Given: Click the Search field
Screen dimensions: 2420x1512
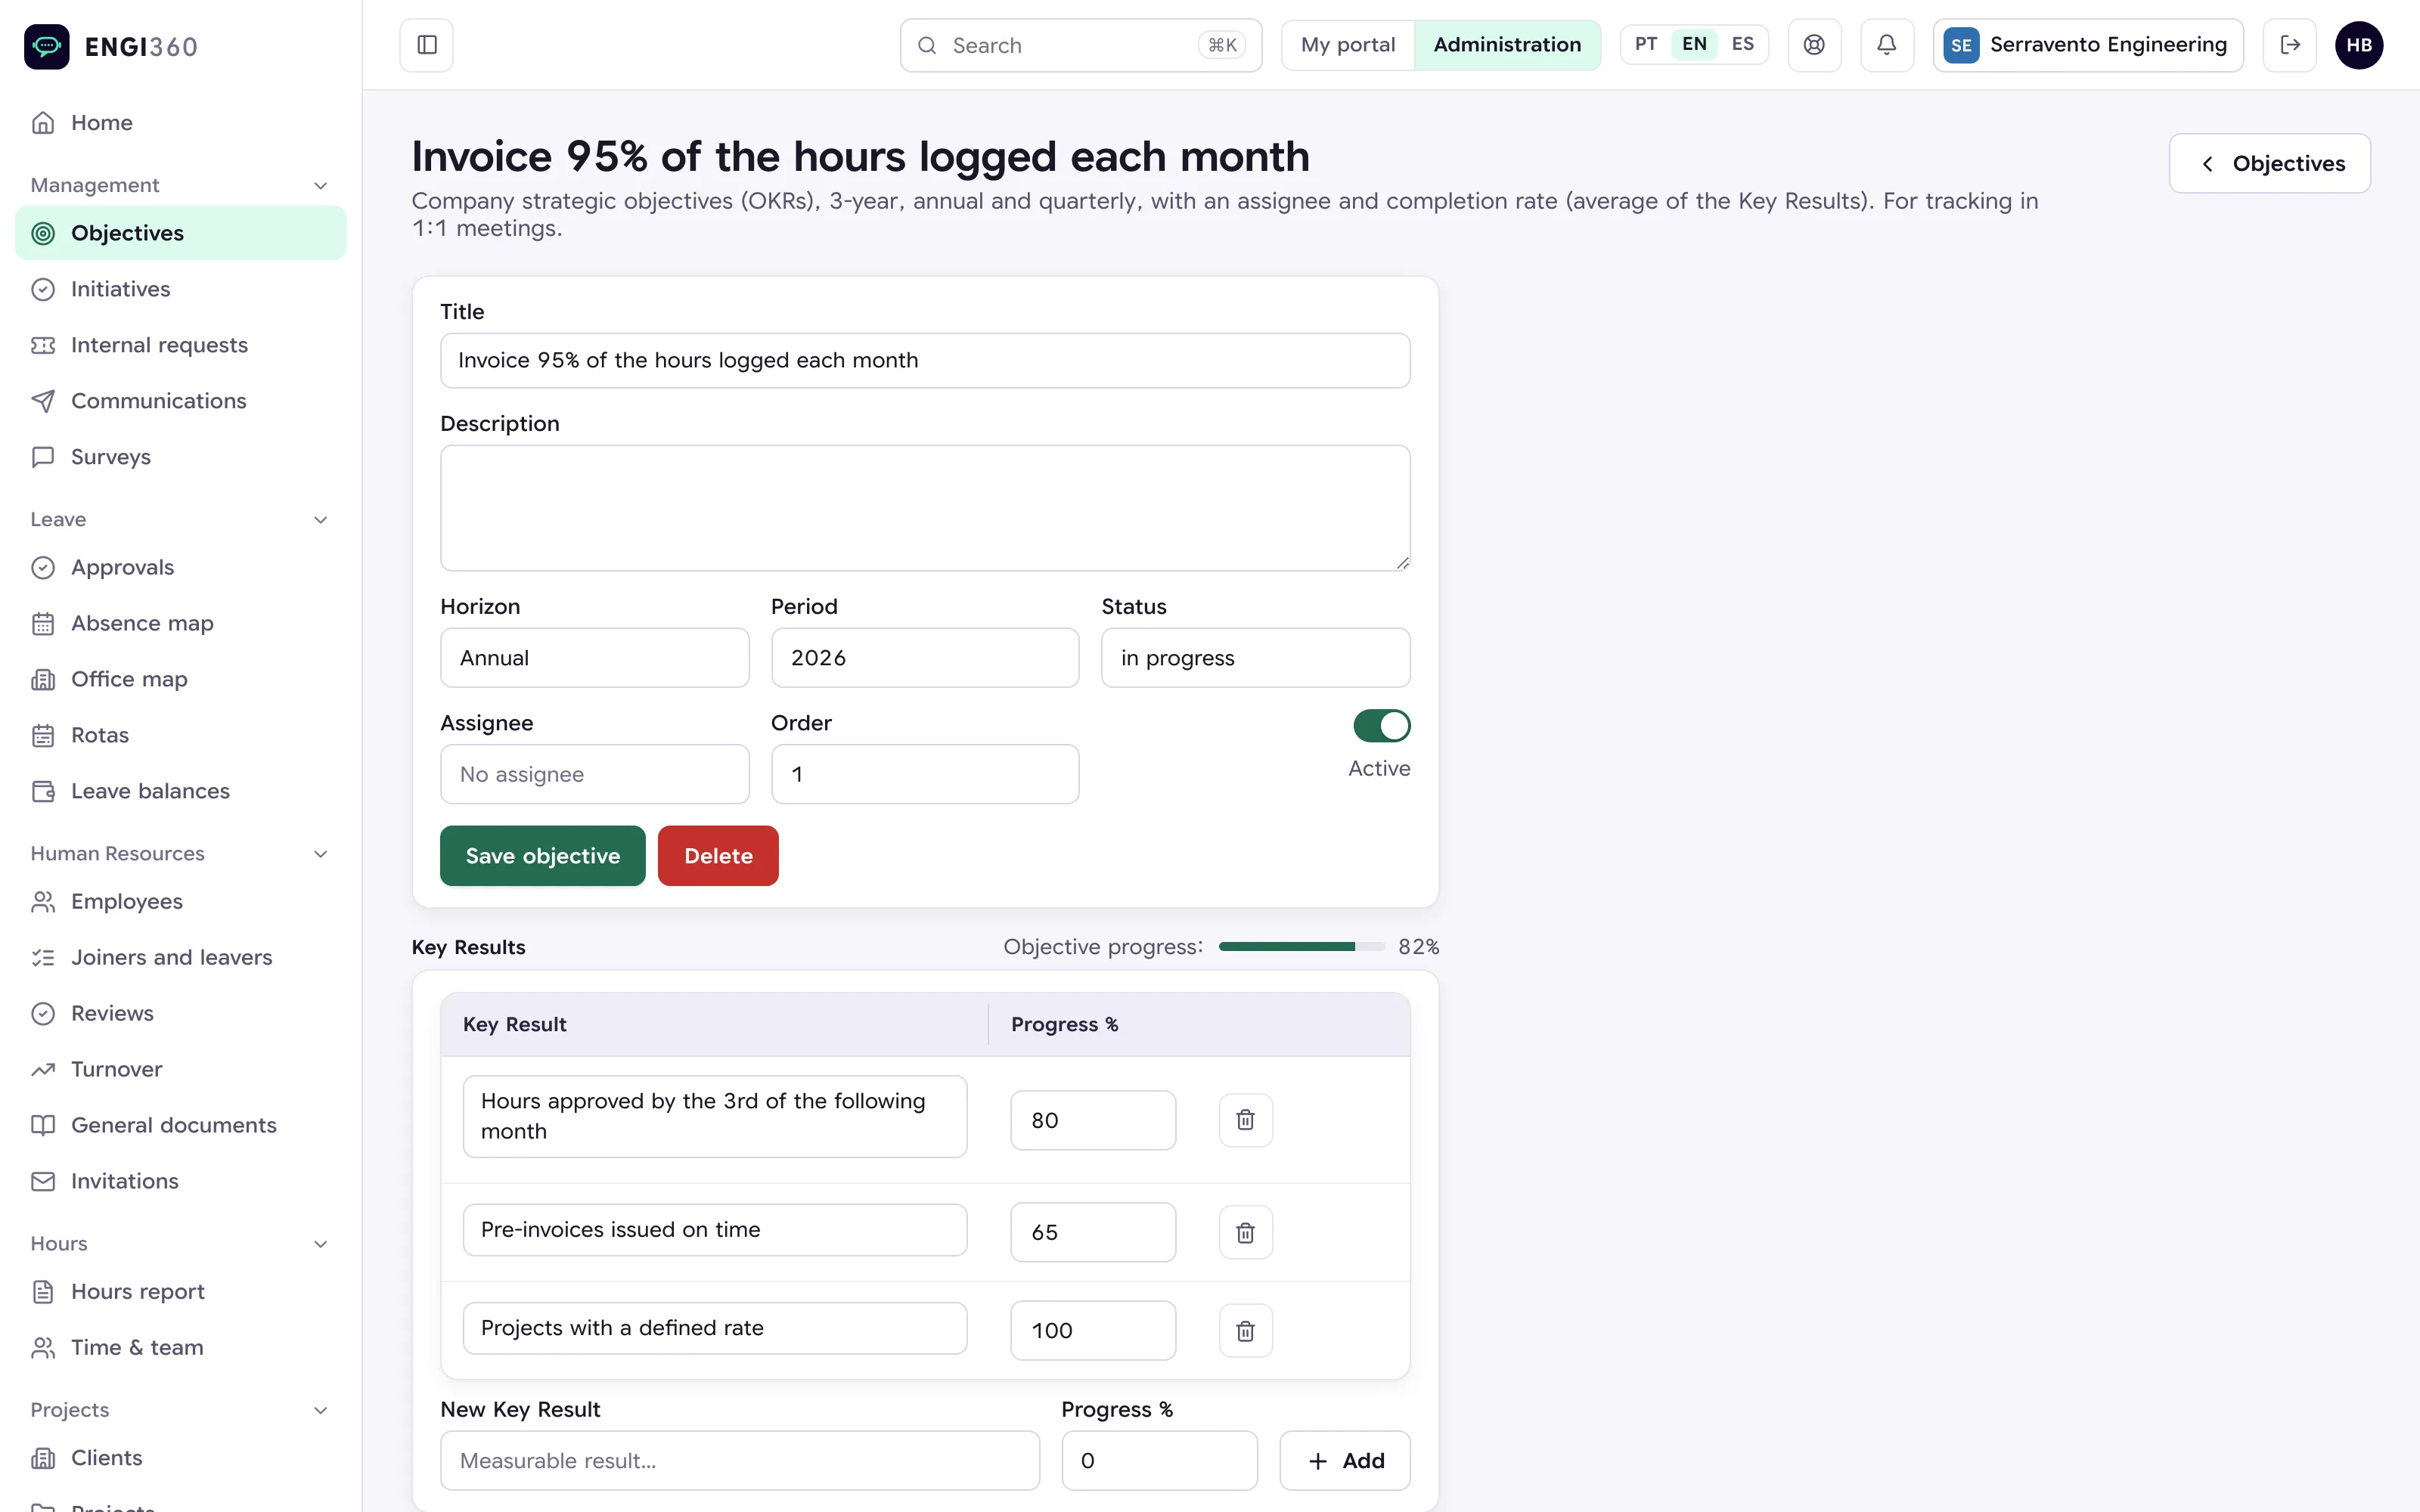Looking at the screenshot, I should [x=1080, y=45].
